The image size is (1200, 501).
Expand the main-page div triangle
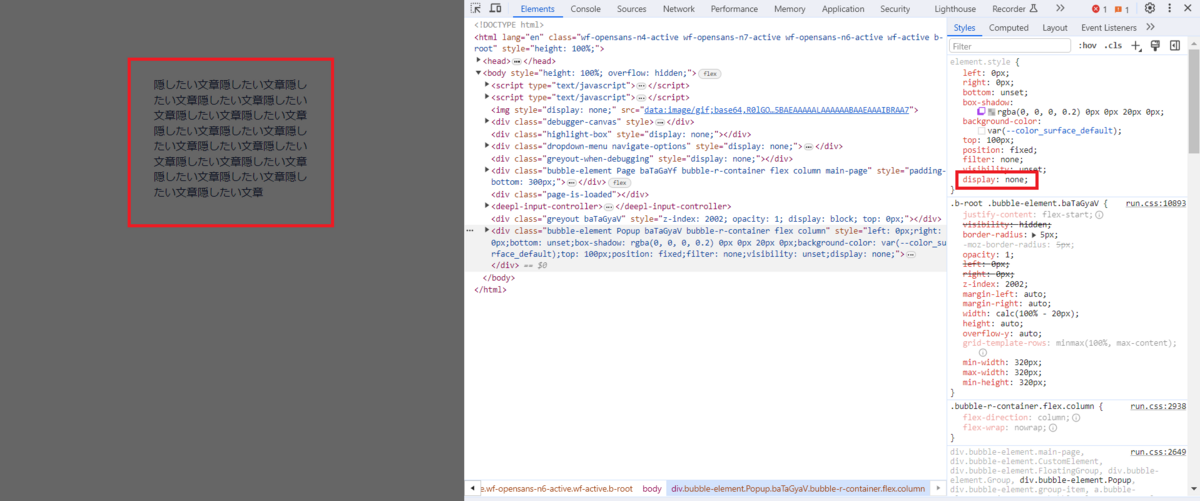coord(487,171)
